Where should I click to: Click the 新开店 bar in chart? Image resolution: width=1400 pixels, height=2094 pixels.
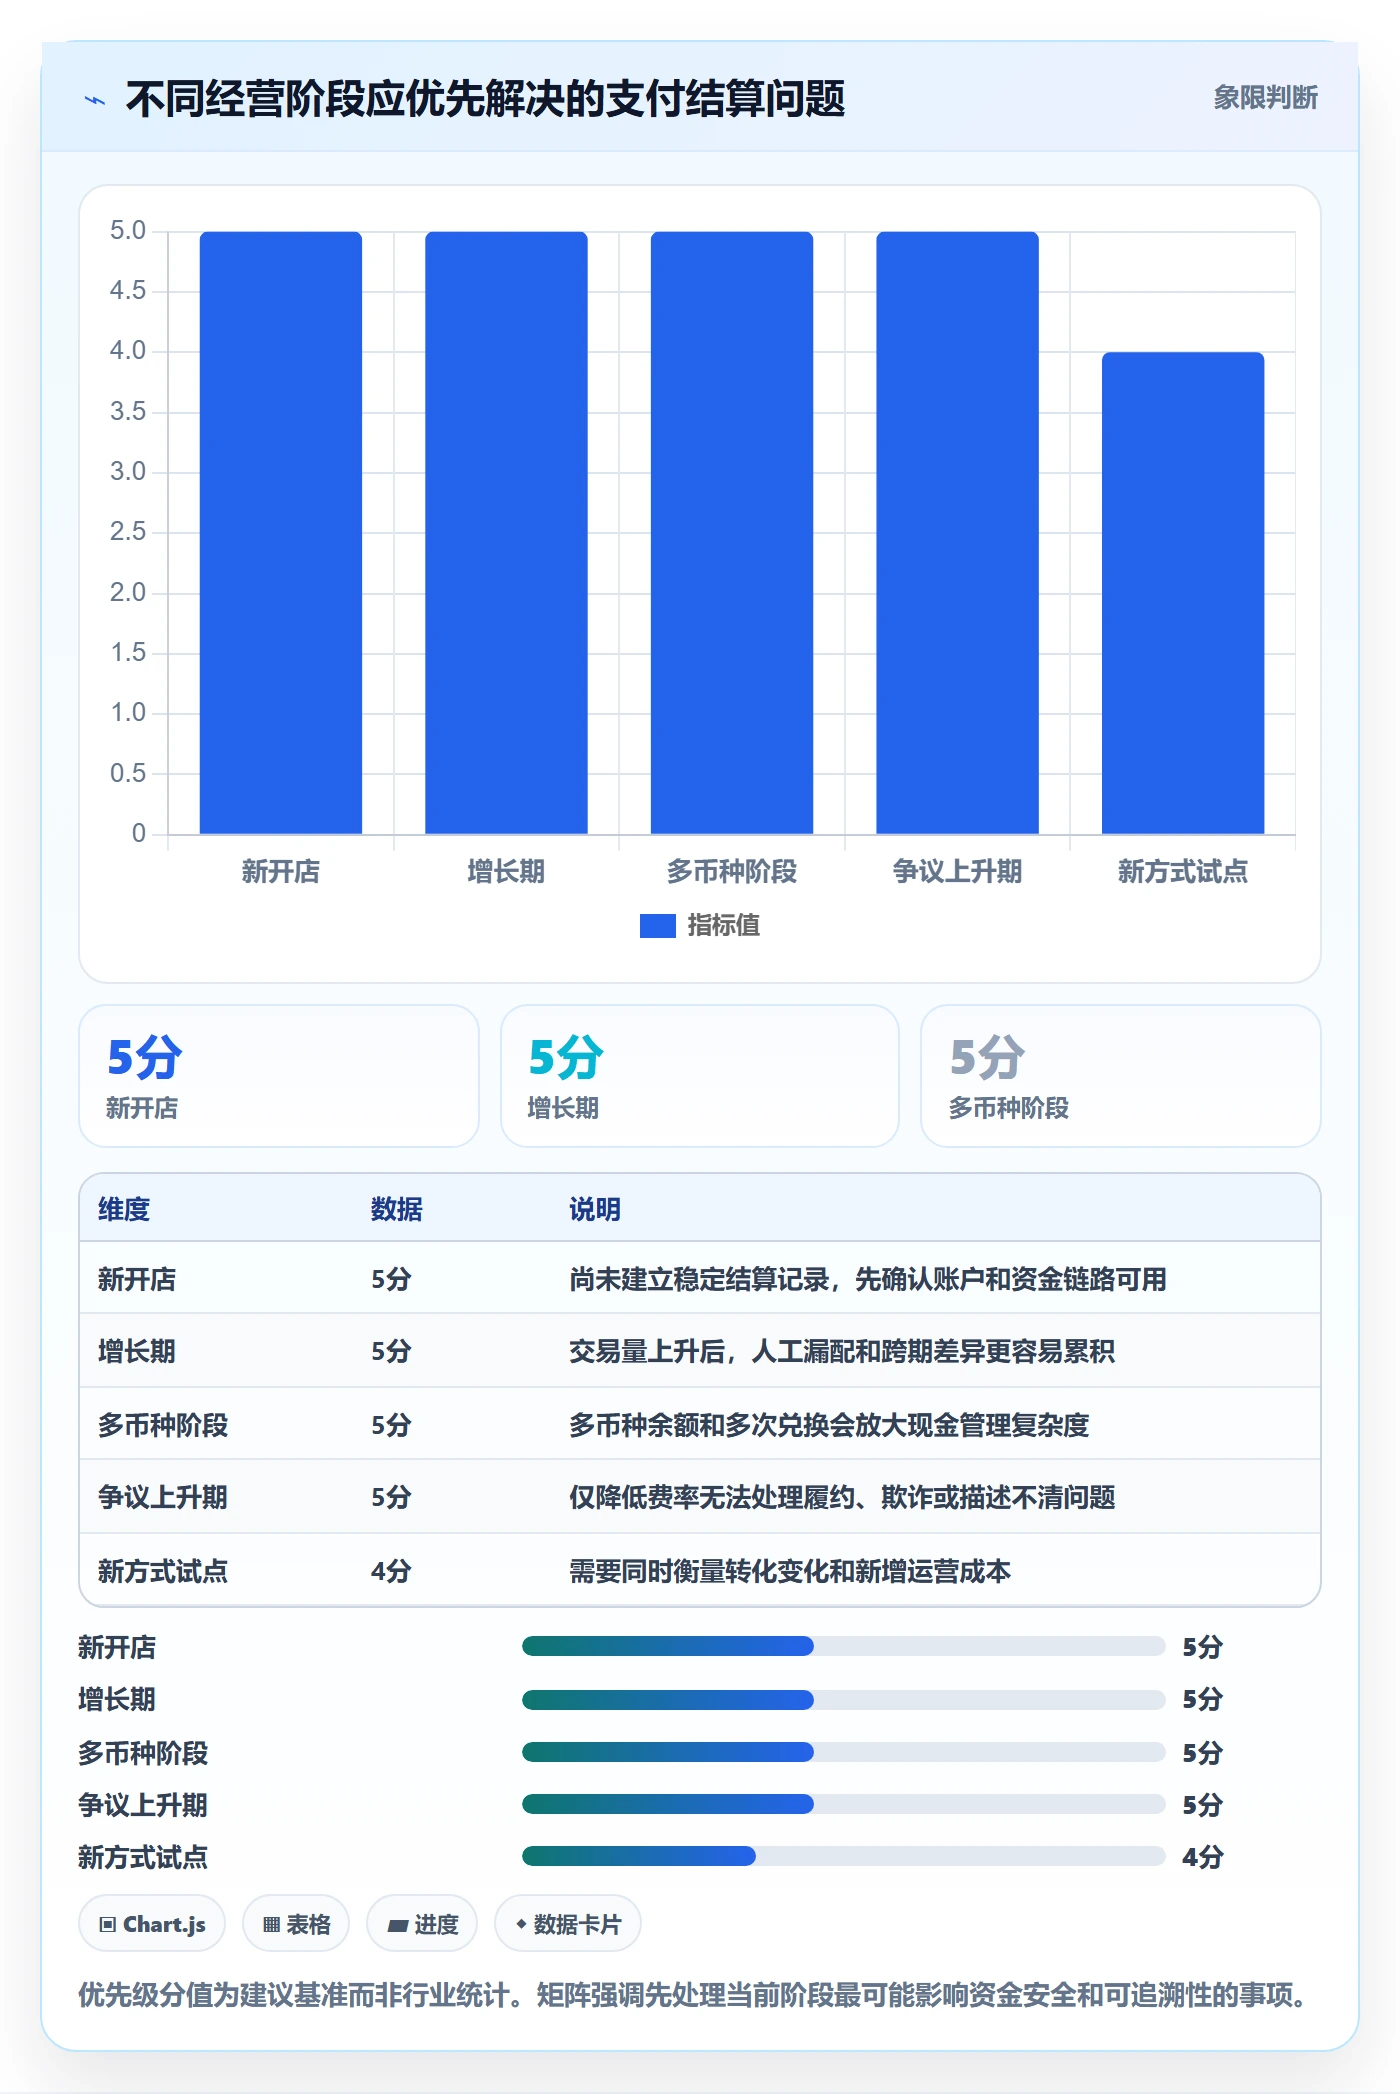281,532
